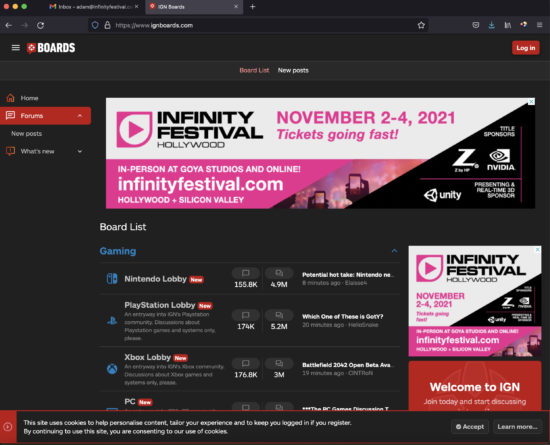Viewport: 550px width, 445px height.
Task: Open the tracking protection shield icon
Action: pyautogui.click(x=95, y=25)
